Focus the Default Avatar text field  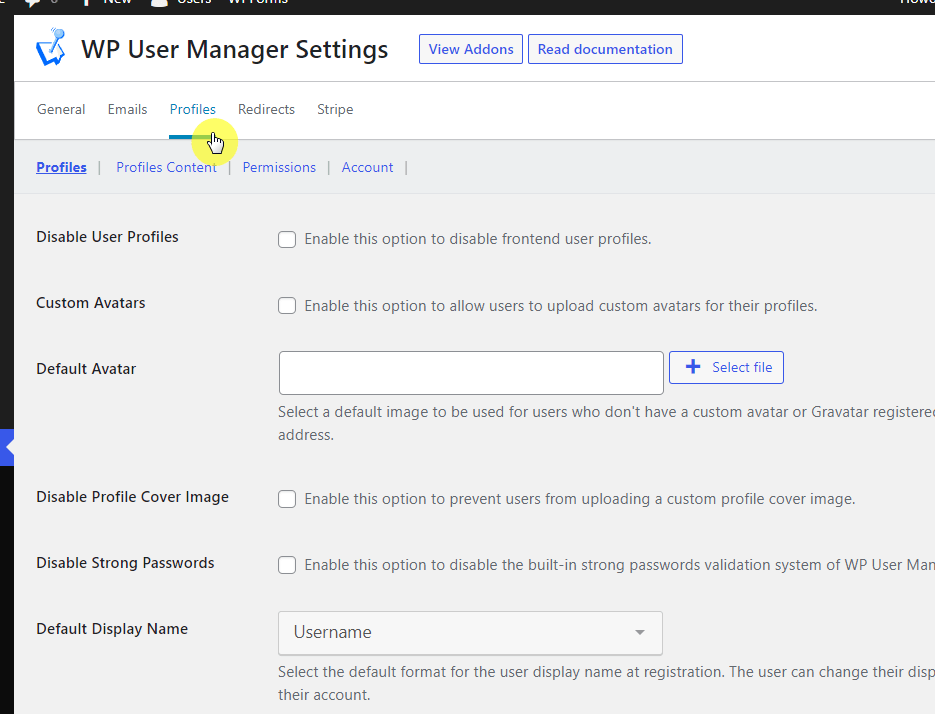click(x=471, y=373)
